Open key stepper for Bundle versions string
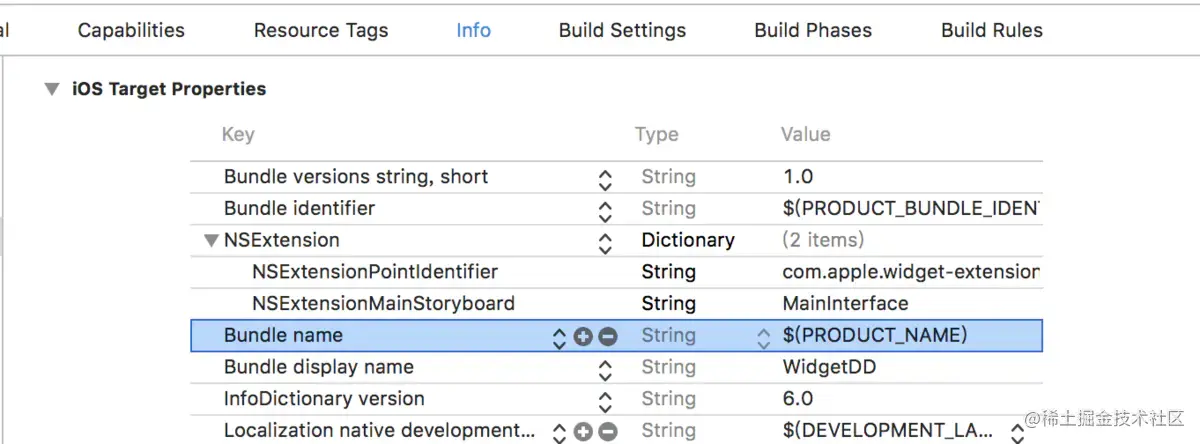Screen dimensions: 1200x444 point(605,179)
